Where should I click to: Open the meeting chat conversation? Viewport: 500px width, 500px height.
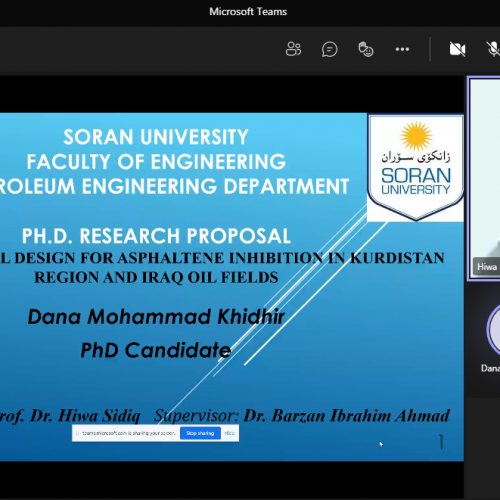[329, 50]
